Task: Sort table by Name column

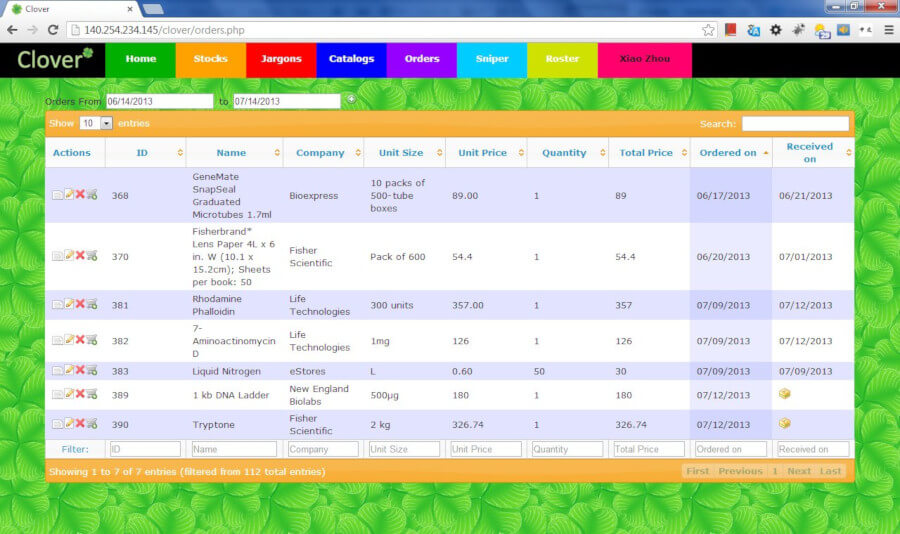Action: pos(234,153)
